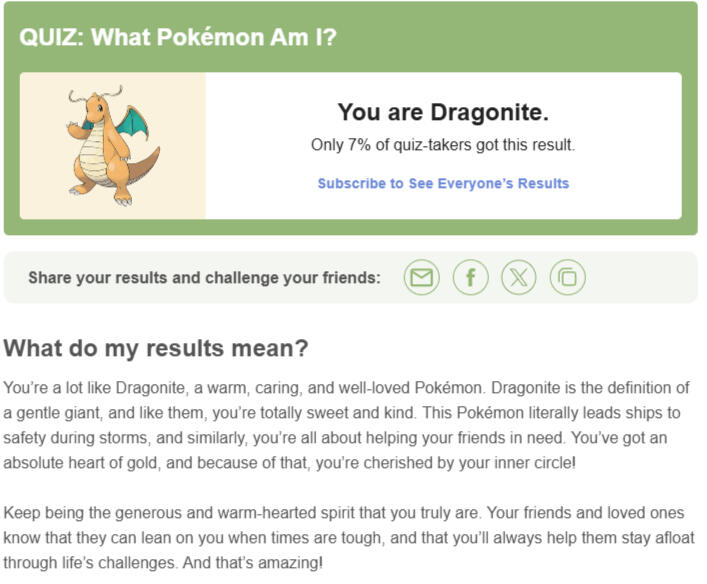Click the "What do my results mean?" heading

click(x=156, y=348)
